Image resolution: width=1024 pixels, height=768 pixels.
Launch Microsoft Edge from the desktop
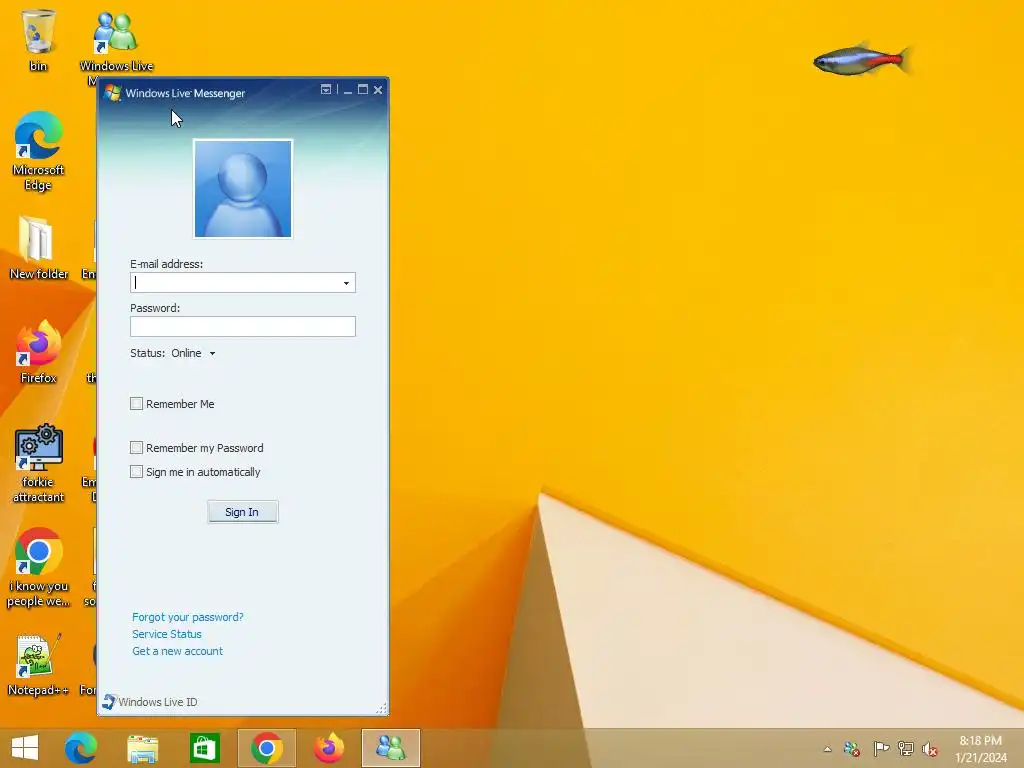(39, 150)
